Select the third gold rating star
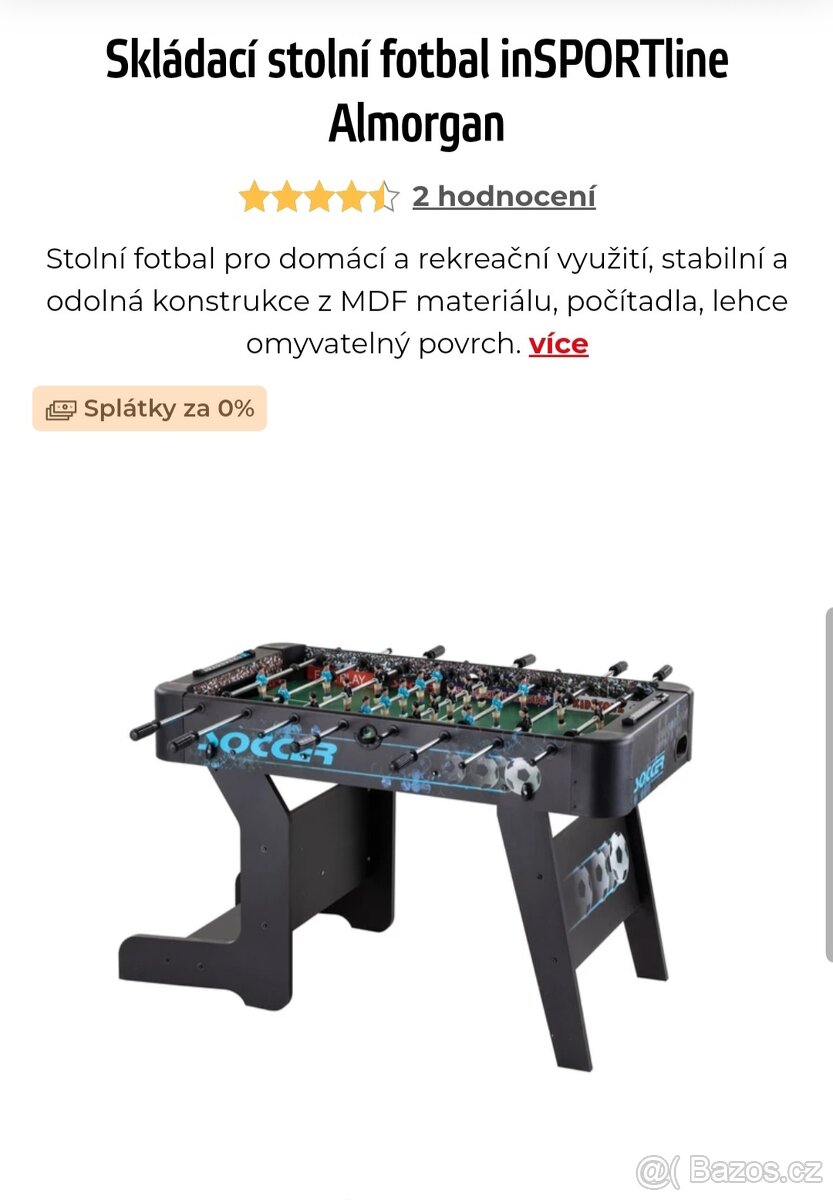This screenshot has height=1200, width=833. [x=319, y=197]
